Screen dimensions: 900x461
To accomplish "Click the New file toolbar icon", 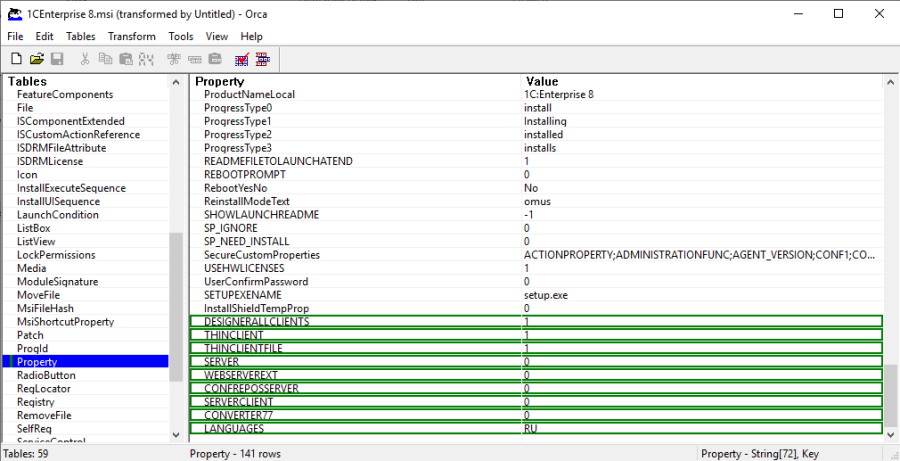I will click(x=17, y=59).
